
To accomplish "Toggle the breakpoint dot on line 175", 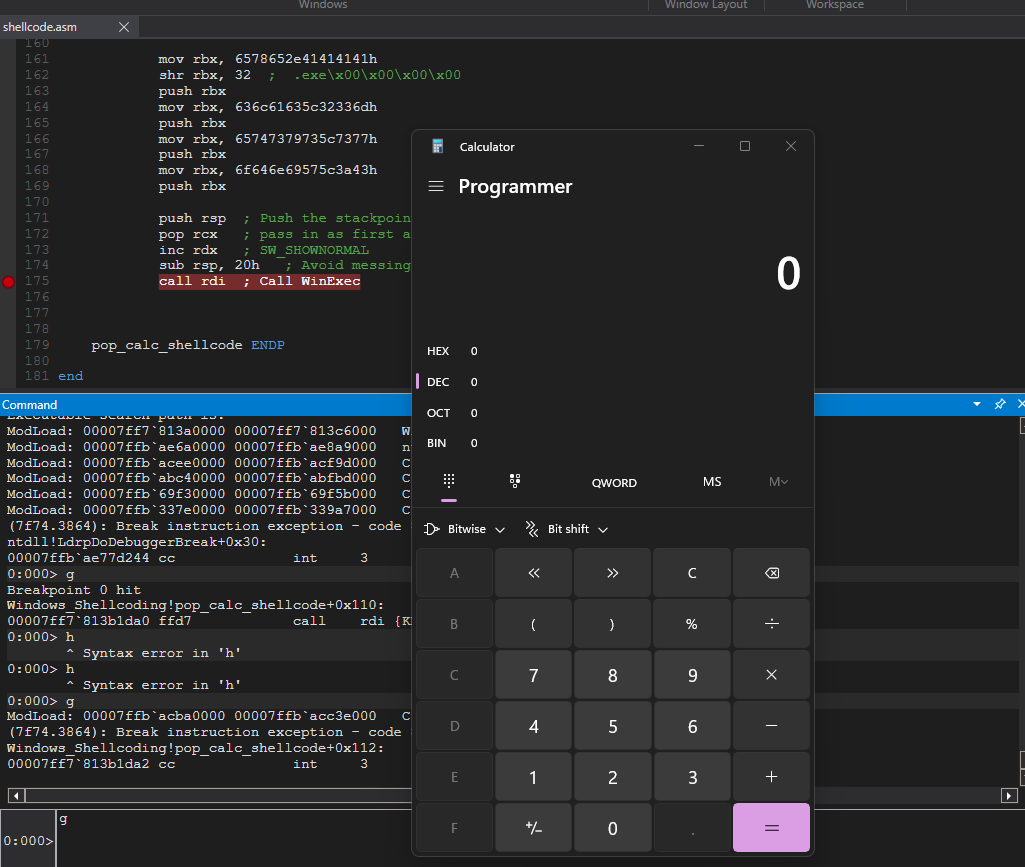I will [8, 282].
